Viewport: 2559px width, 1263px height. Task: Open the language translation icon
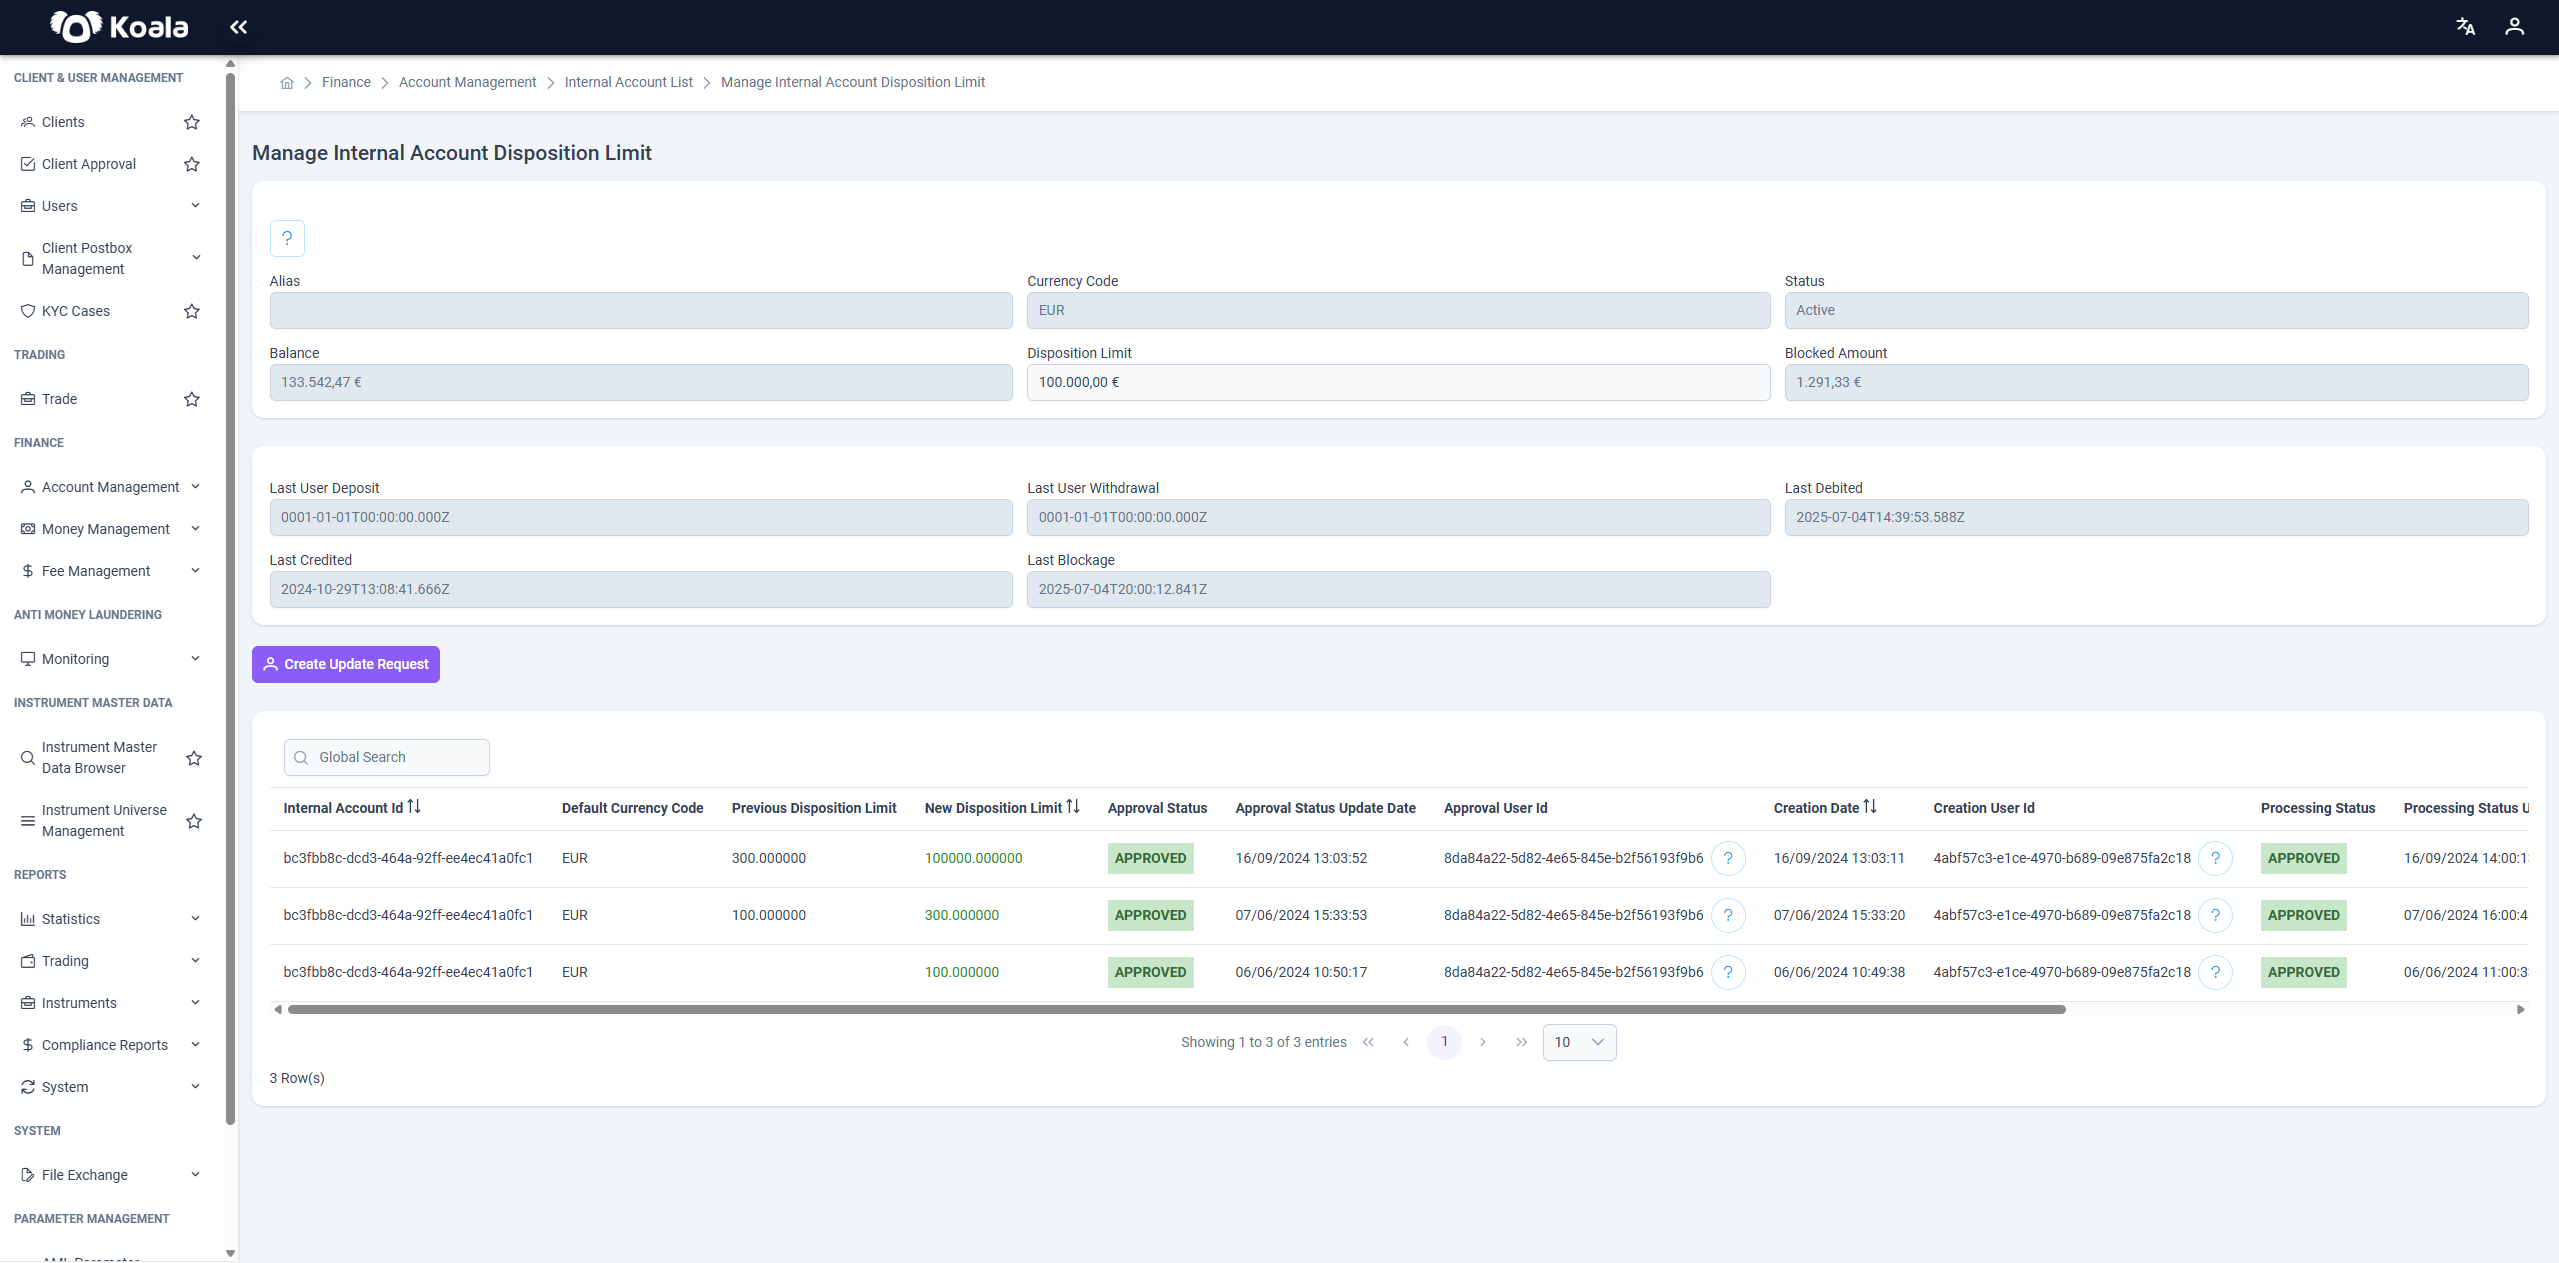click(2465, 27)
